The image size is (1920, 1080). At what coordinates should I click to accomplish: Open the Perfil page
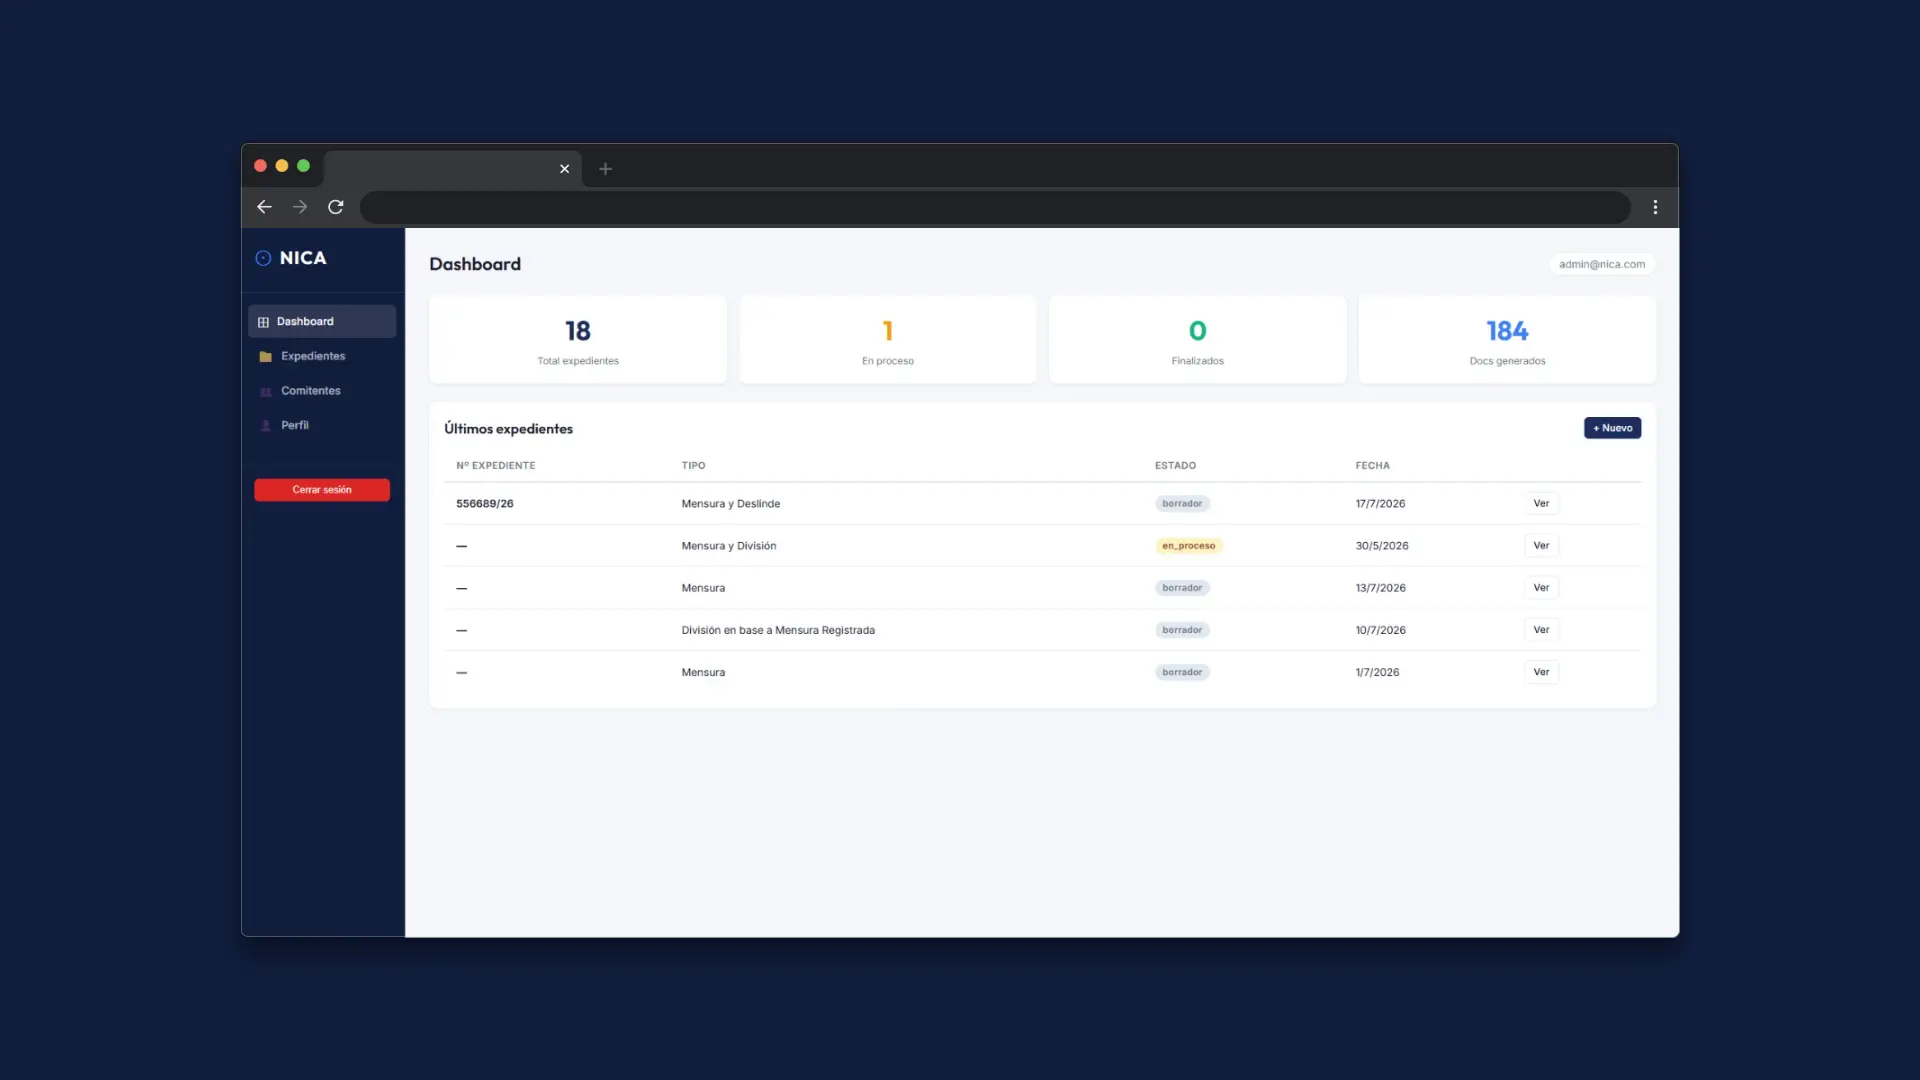[x=322, y=425]
